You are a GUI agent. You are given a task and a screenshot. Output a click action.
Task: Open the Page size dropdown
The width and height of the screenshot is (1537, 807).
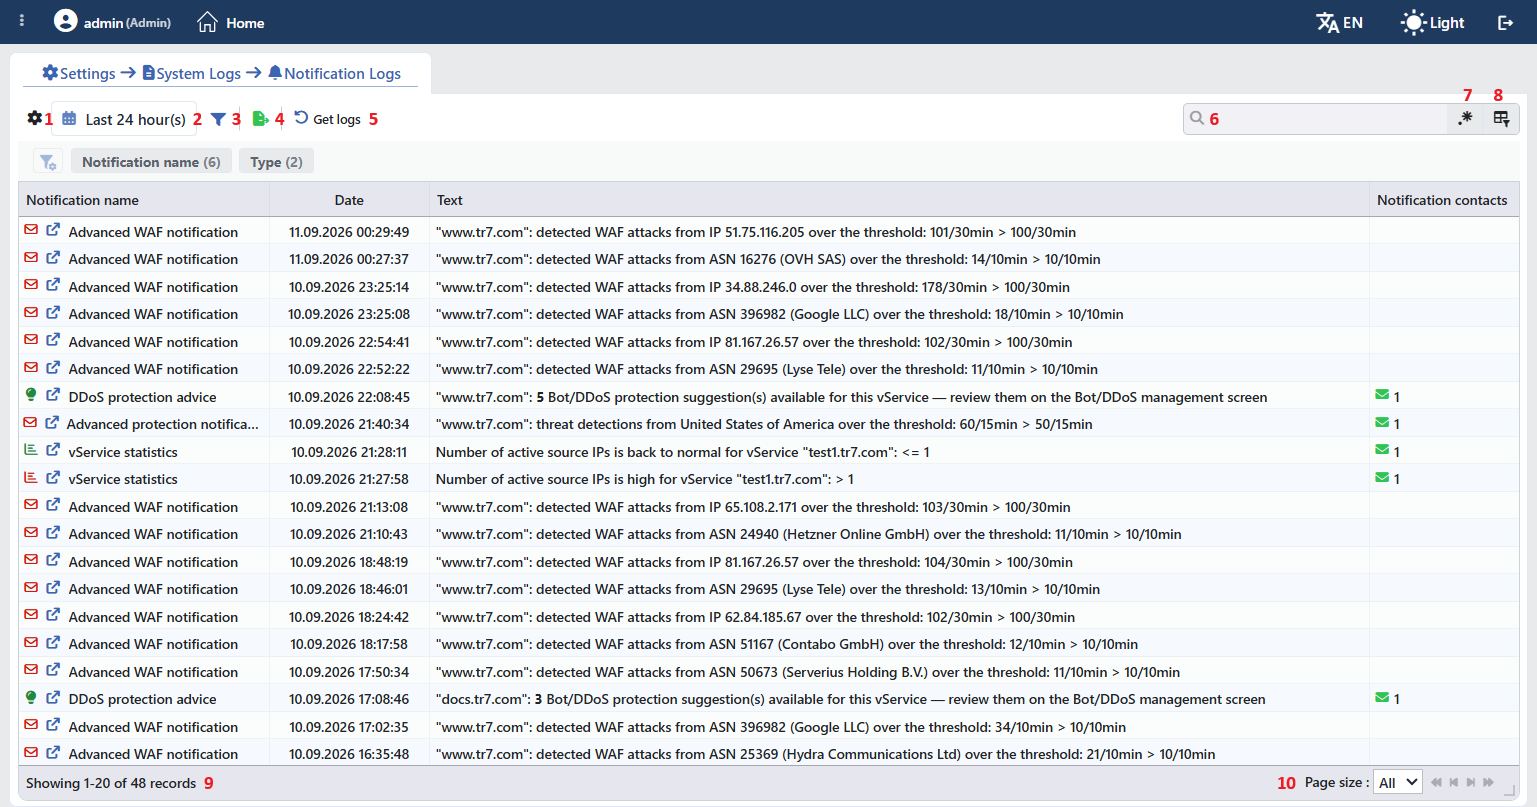(1398, 783)
